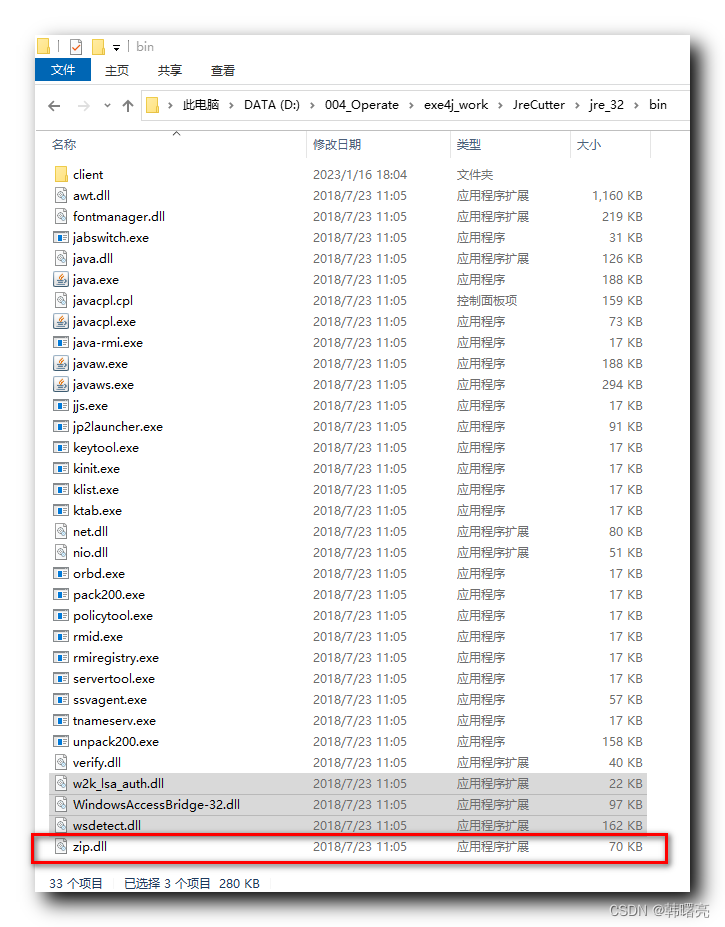Expand chevron after exe4j_work breadcrumb

(500, 105)
